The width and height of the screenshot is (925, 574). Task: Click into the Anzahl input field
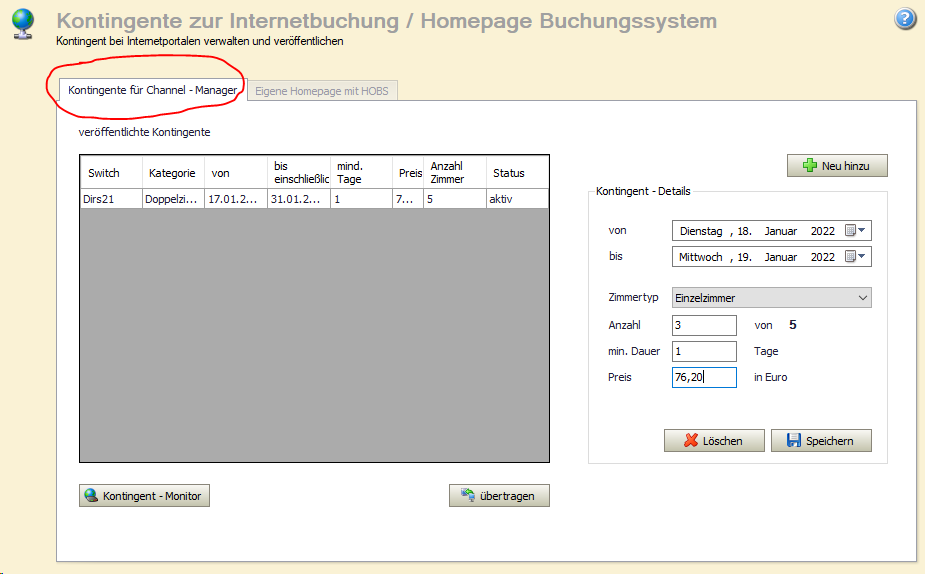[704, 325]
